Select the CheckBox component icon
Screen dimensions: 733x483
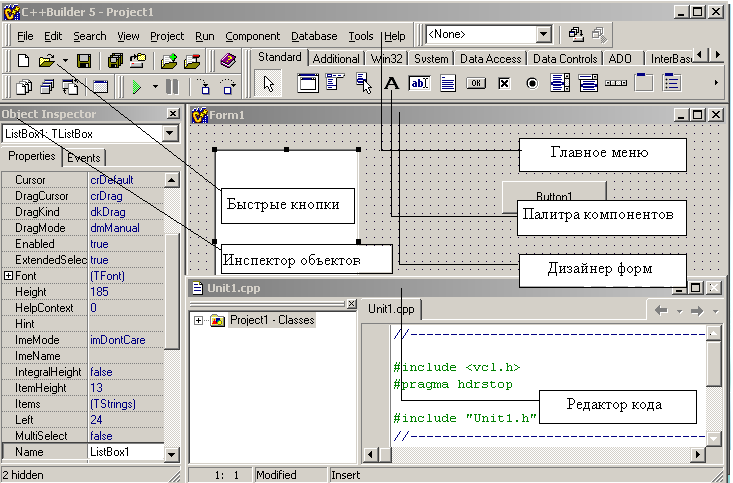pyautogui.click(x=504, y=84)
